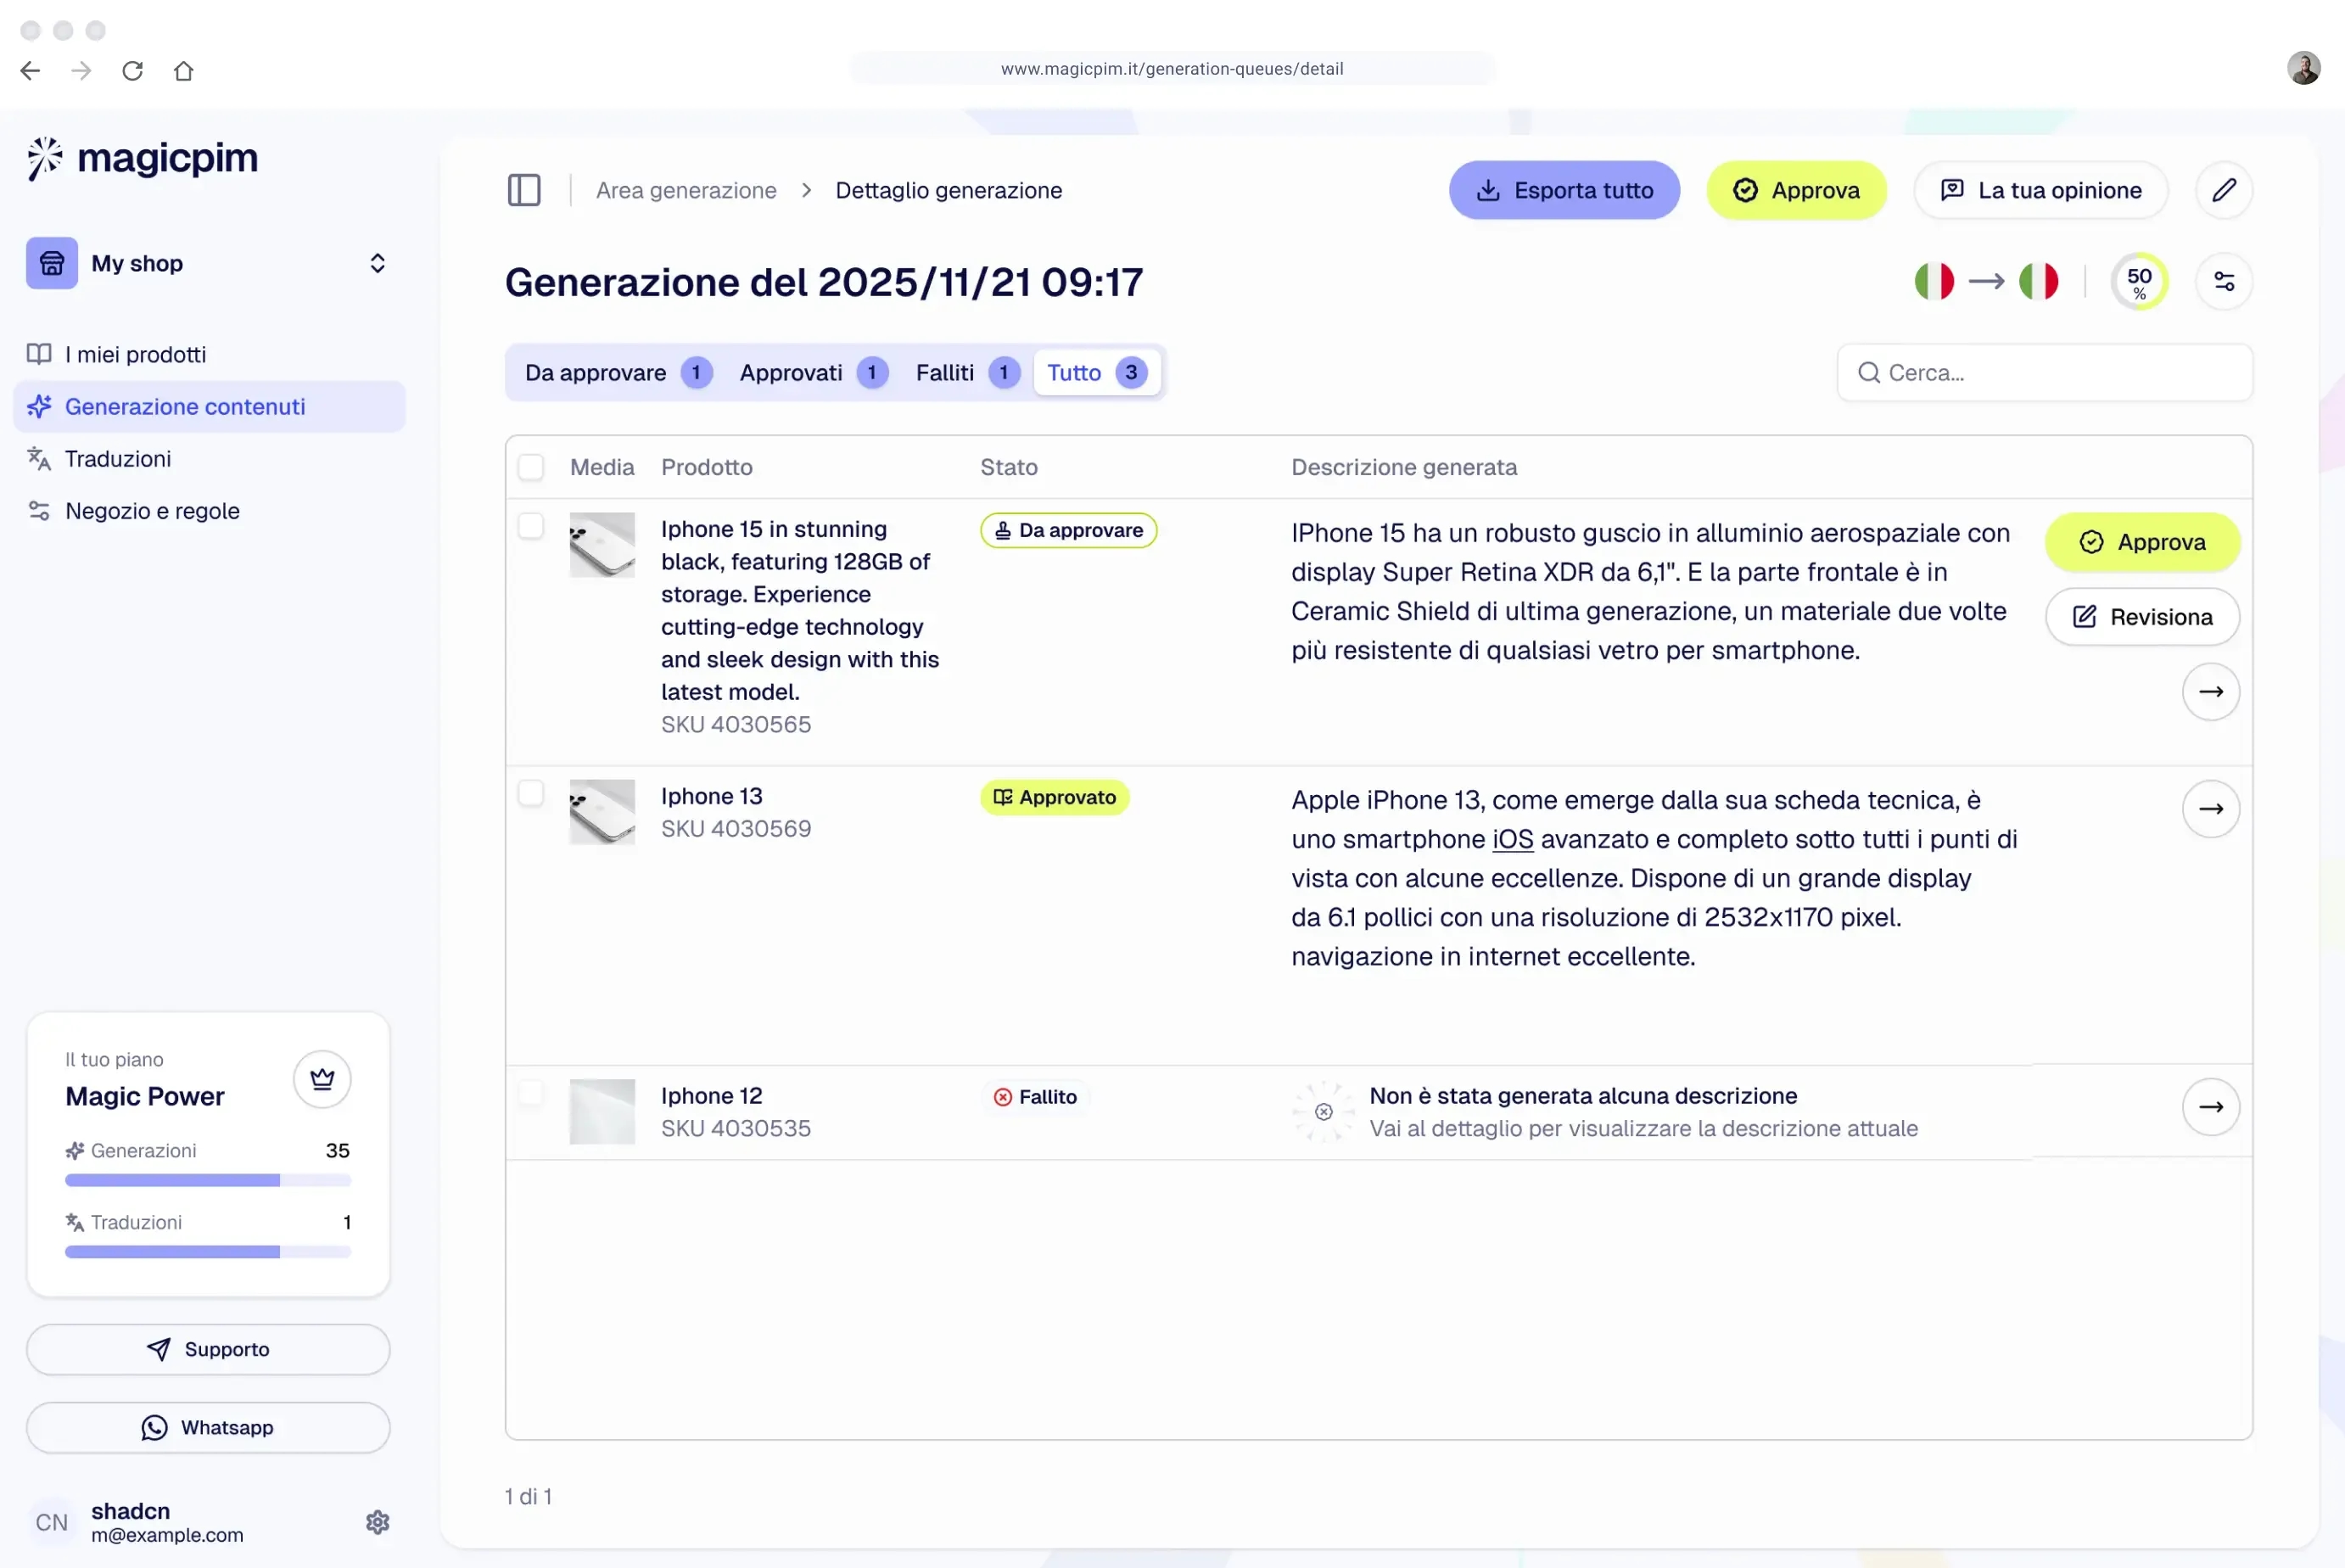The width and height of the screenshot is (2345, 1568).
Task: Click Revisiona for the Iphone 15
Action: pyautogui.click(x=2142, y=617)
